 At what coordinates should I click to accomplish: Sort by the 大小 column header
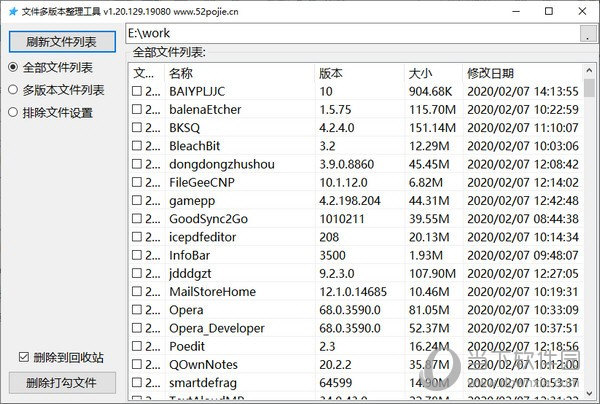[x=434, y=73]
